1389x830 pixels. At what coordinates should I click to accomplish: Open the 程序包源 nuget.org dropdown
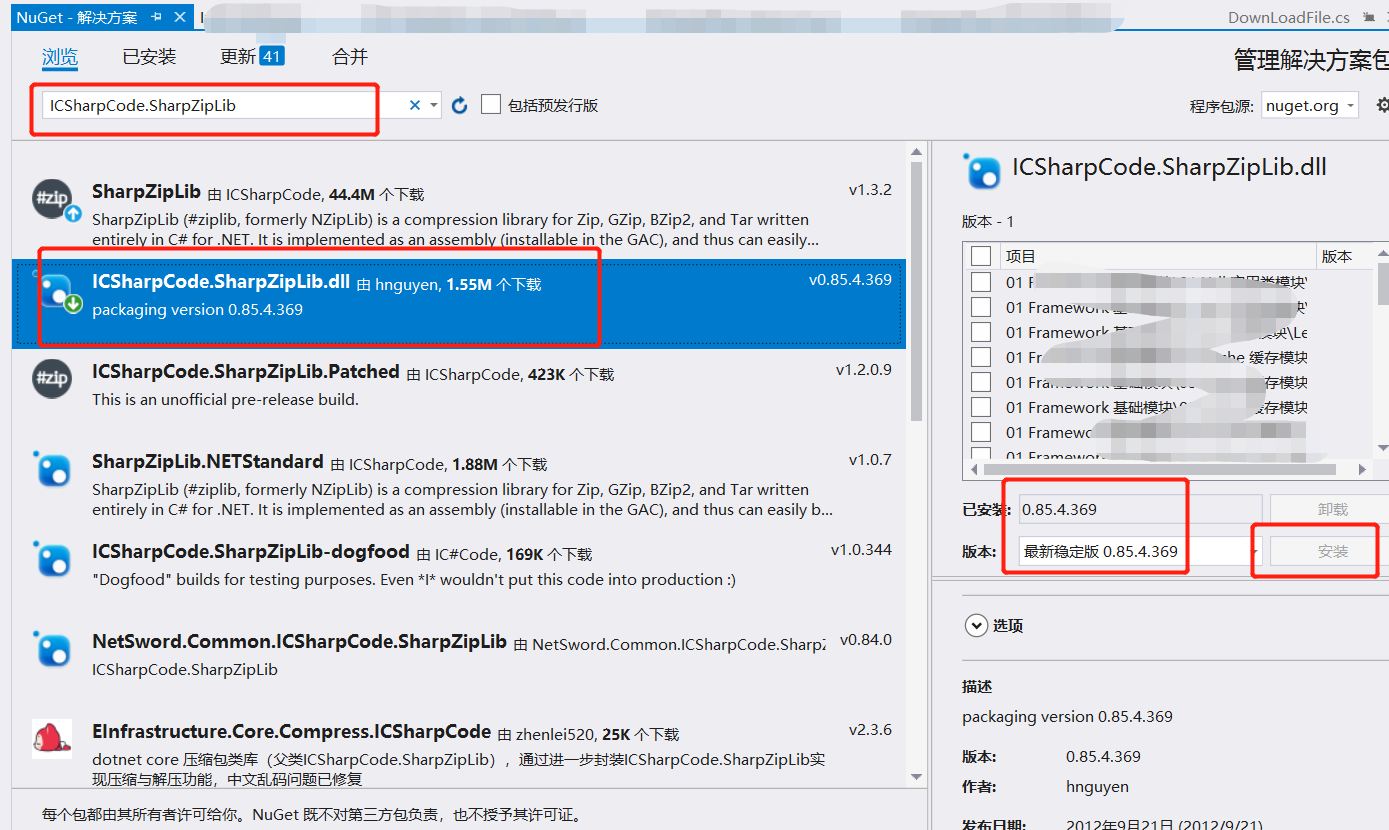(x=1310, y=105)
